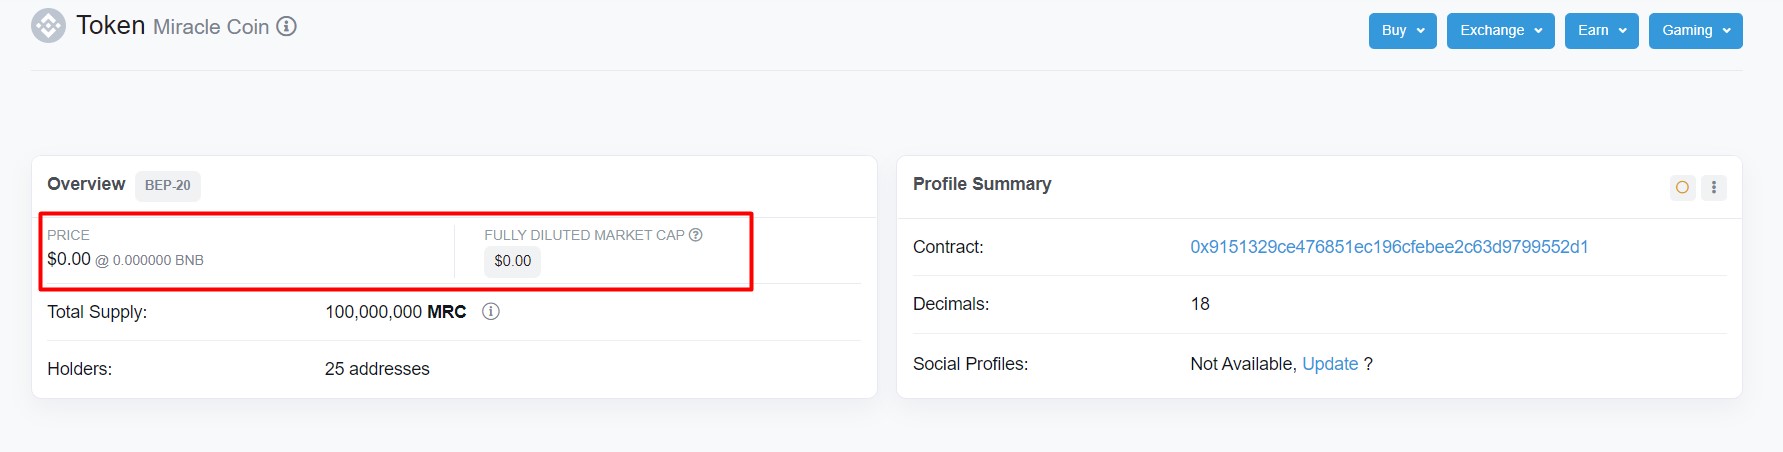Image resolution: width=1783 pixels, height=452 pixels.
Task: Click the token logo icon
Action: (48, 26)
